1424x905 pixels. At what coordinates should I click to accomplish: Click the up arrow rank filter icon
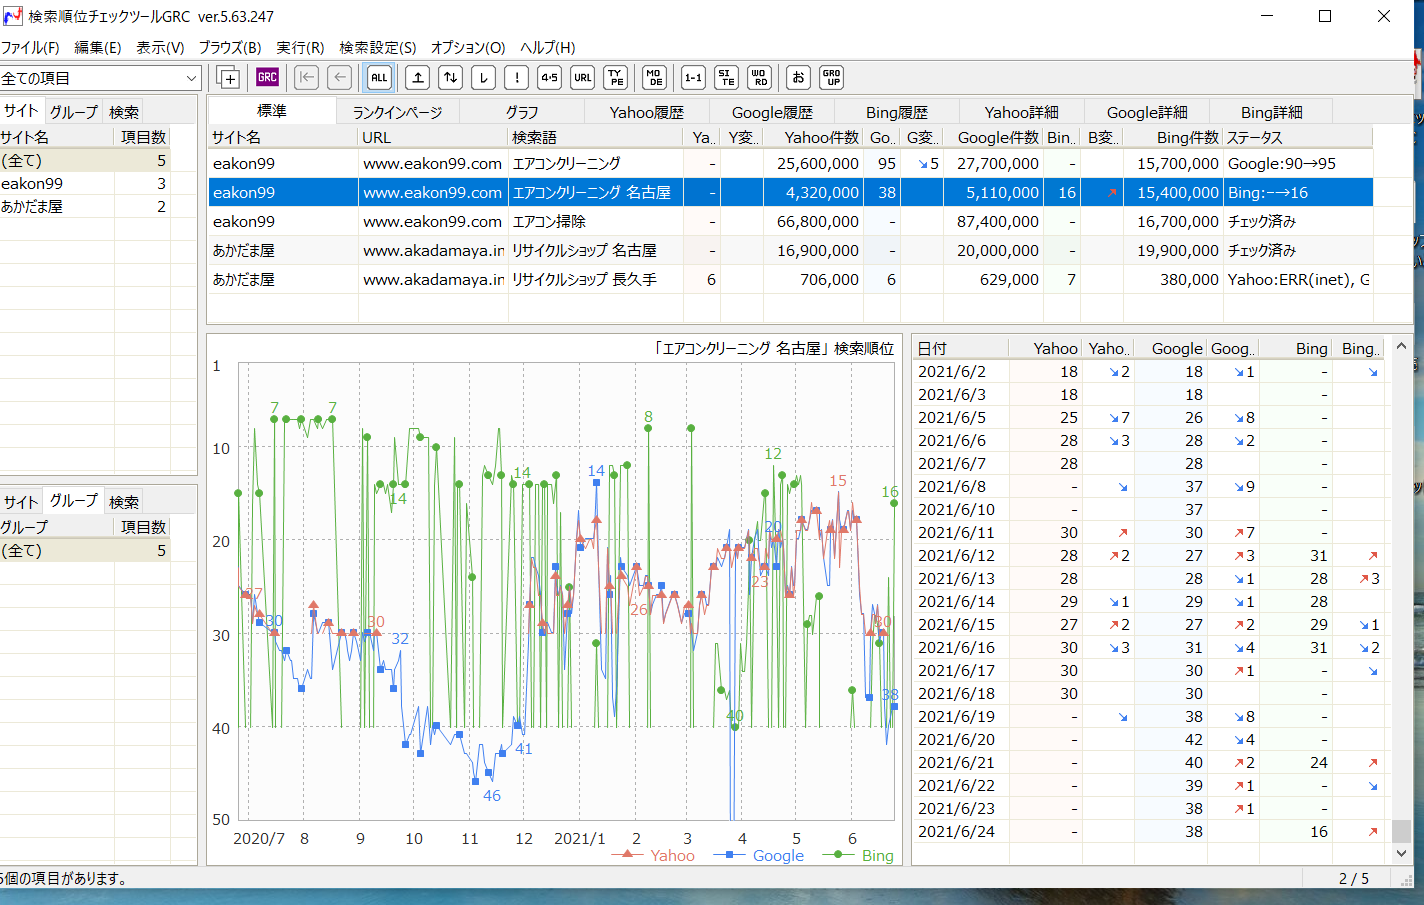[x=418, y=77]
